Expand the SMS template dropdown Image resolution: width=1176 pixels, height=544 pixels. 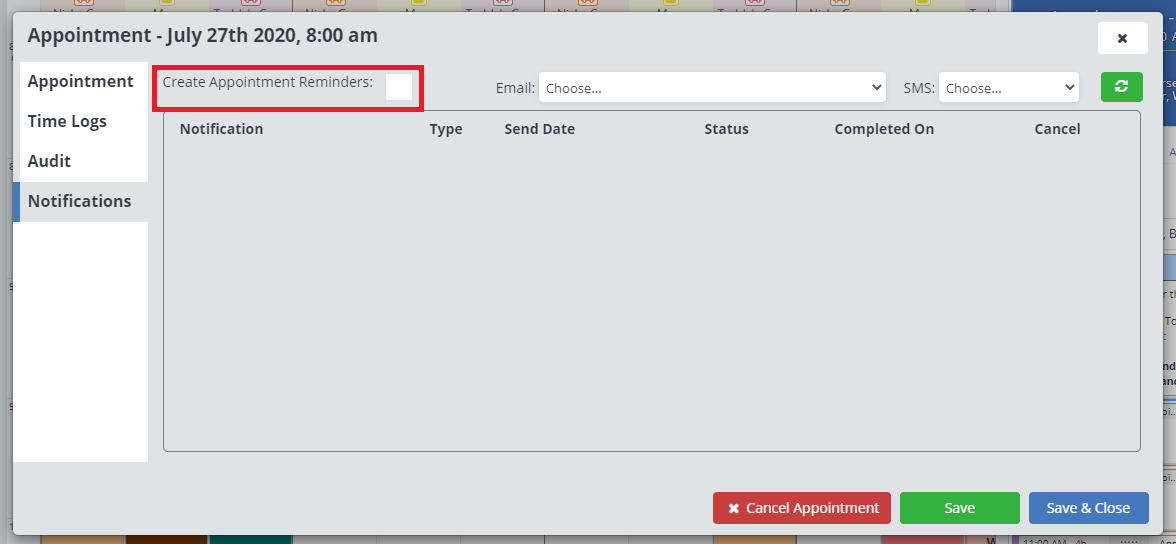click(x=1008, y=88)
